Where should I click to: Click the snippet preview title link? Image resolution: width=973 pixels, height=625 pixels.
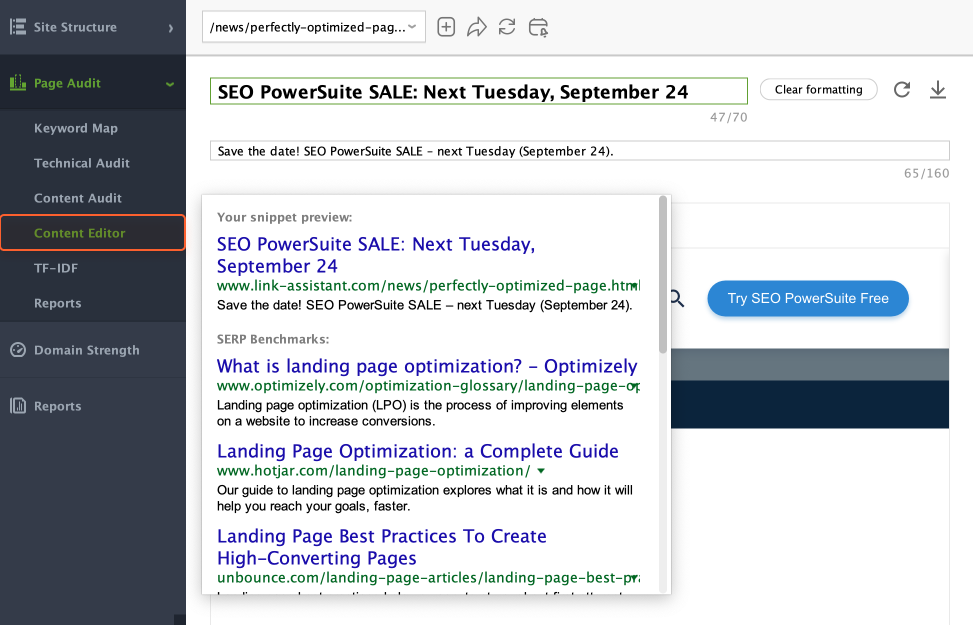[x=375, y=255]
